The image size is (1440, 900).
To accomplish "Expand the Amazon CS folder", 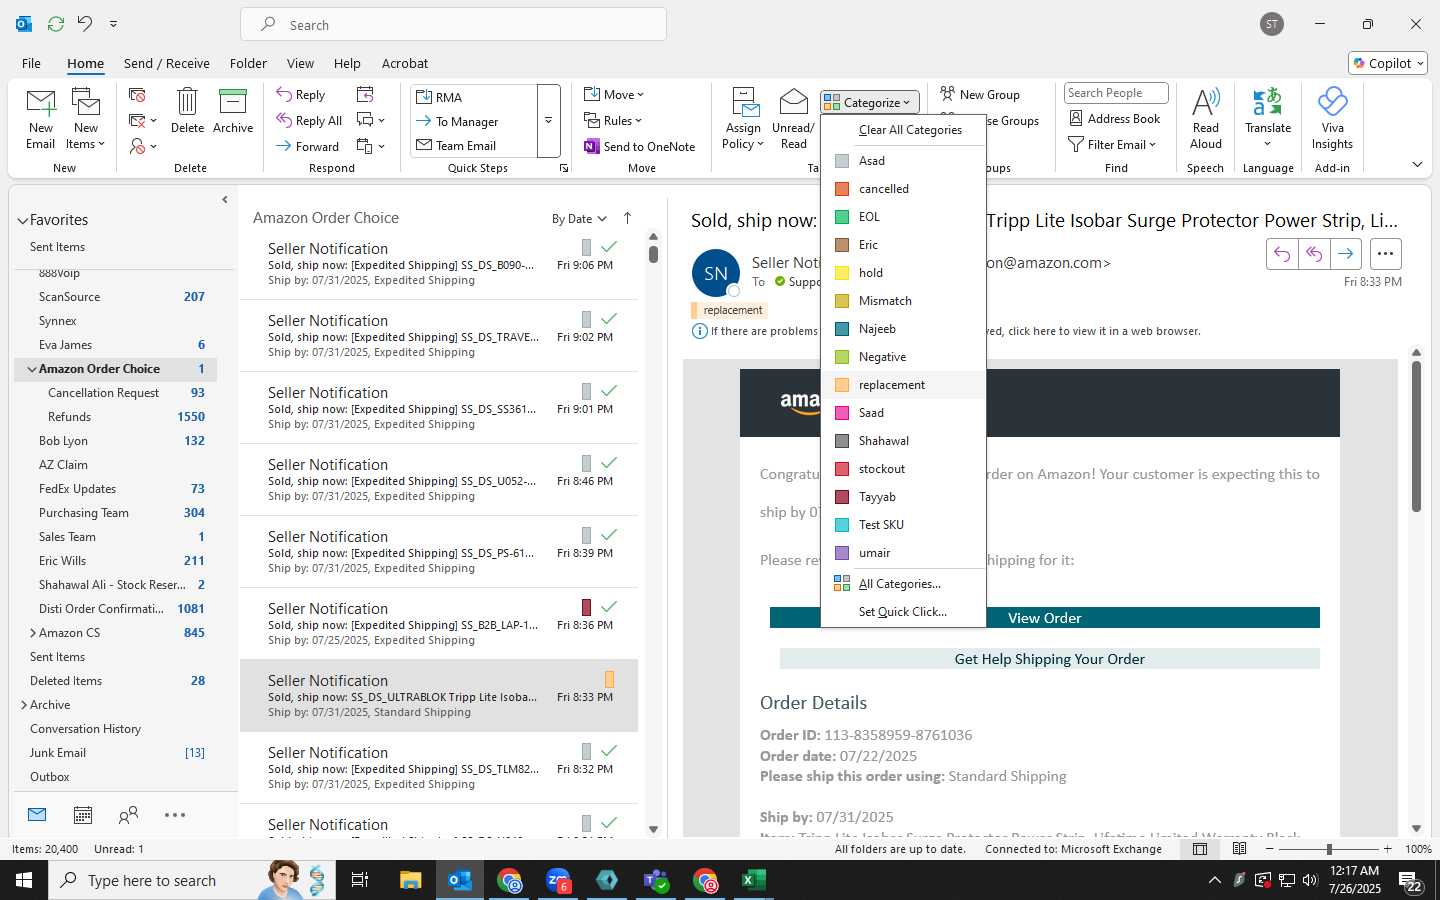I will pos(33,633).
